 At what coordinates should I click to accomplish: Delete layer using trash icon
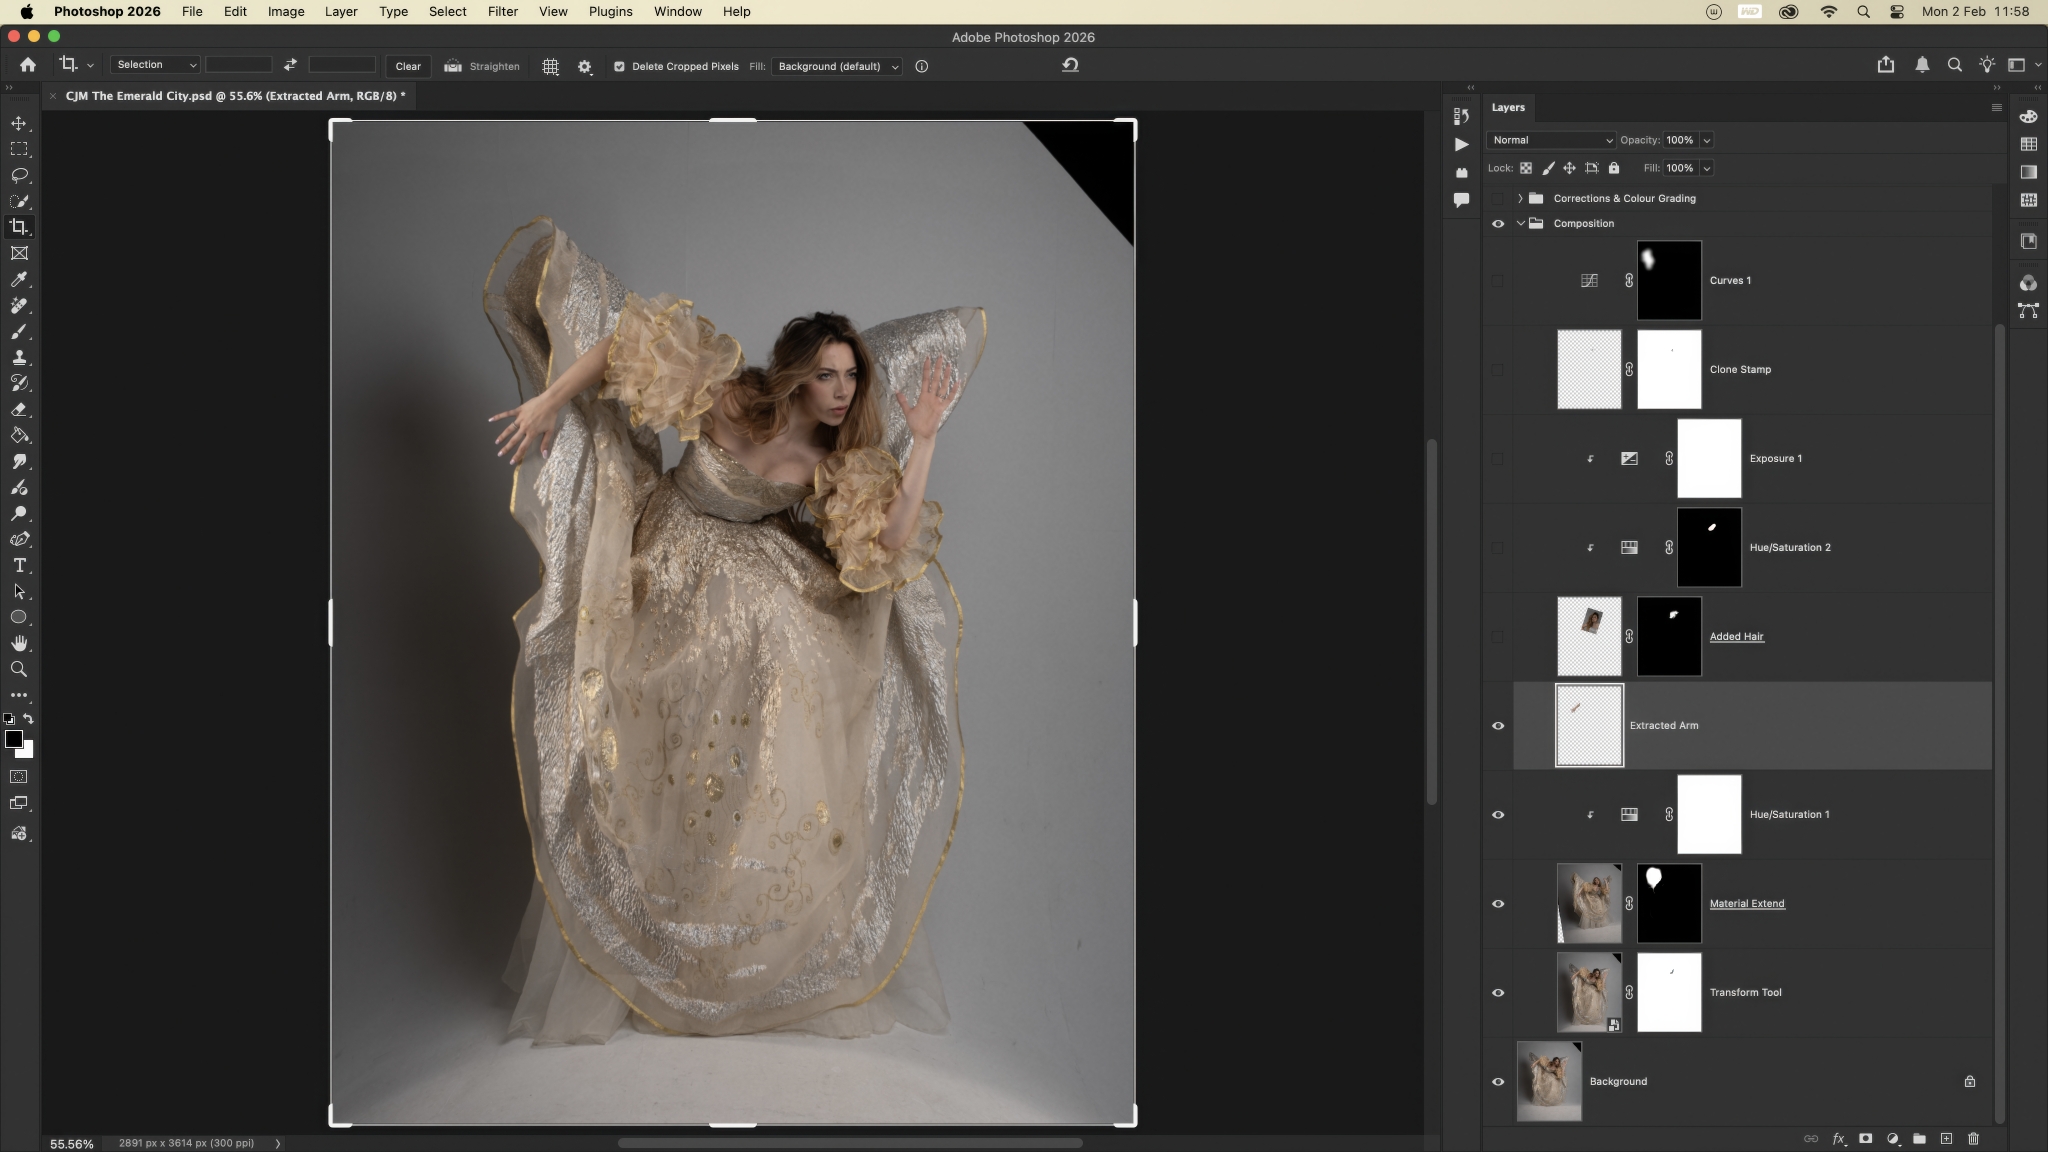[x=1973, y=1139]
